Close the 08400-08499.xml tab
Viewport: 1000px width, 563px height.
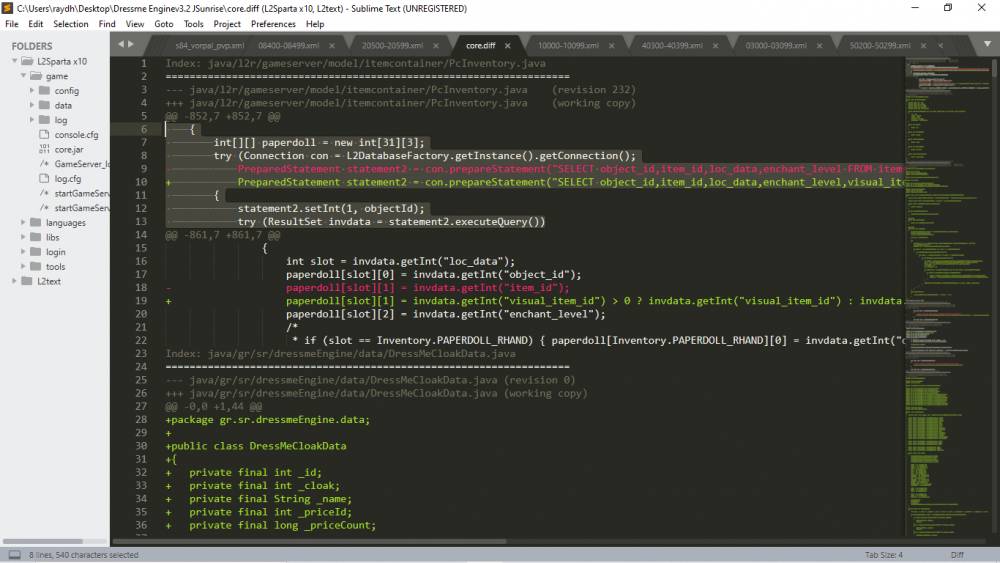332,46
